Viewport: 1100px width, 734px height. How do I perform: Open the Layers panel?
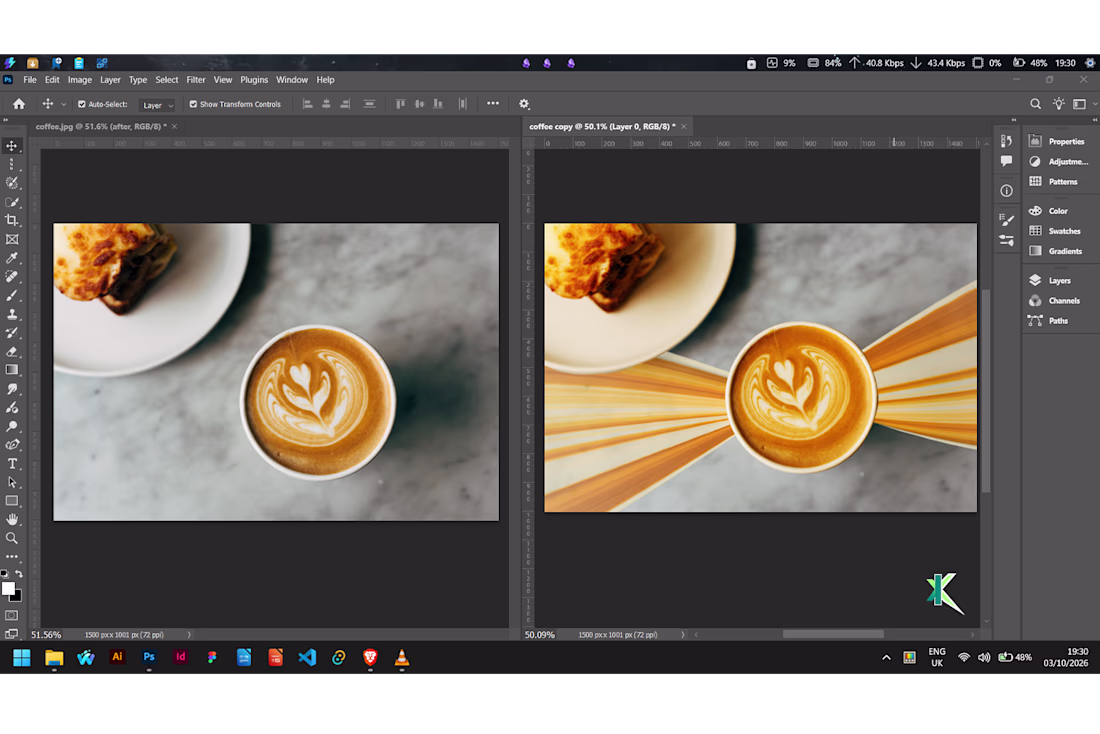pos(1059,281)
